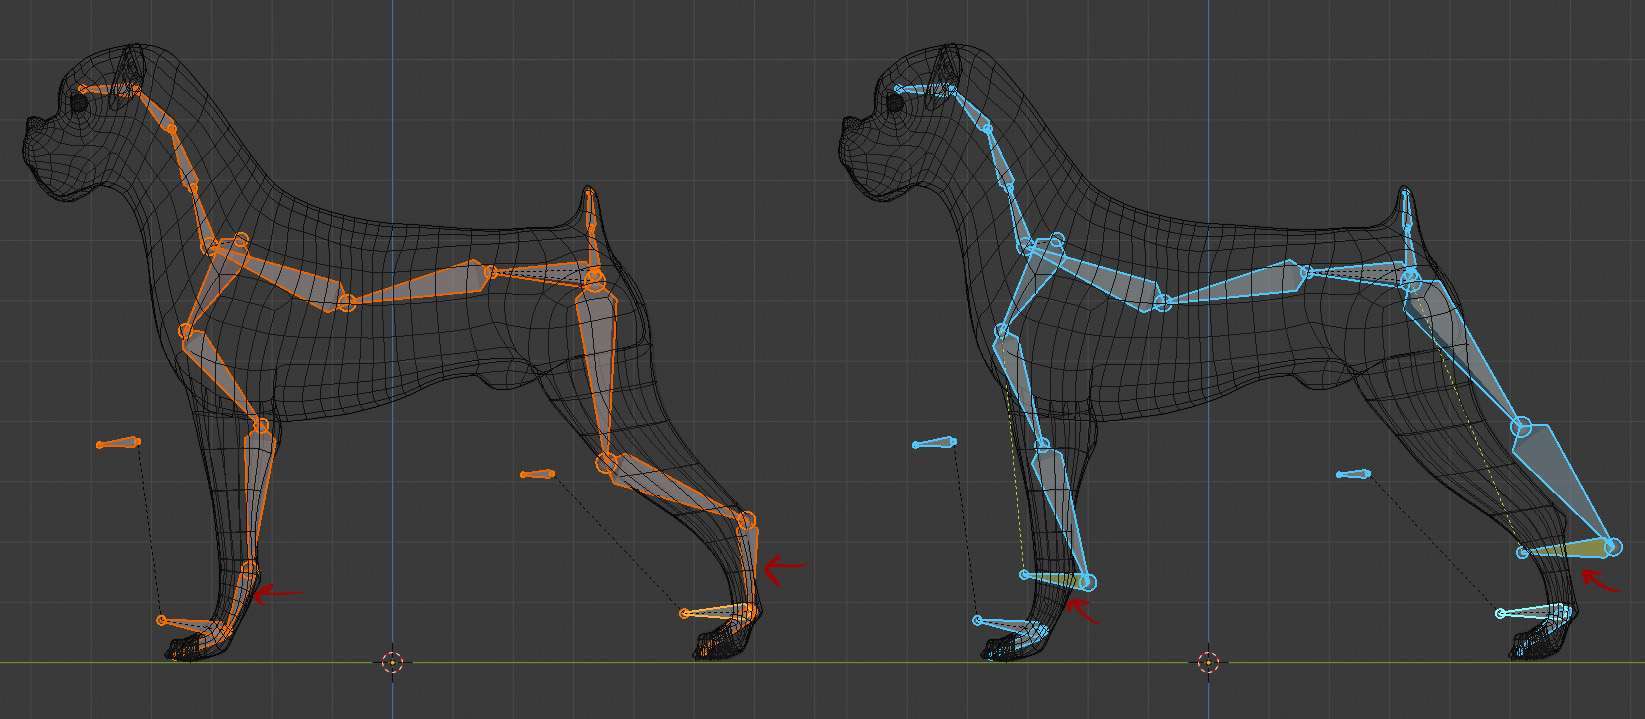Select blue rig's large front lower leg bone
Image resolution: width=1645 pixels, height=719 pixels.
coord(1060,512)
